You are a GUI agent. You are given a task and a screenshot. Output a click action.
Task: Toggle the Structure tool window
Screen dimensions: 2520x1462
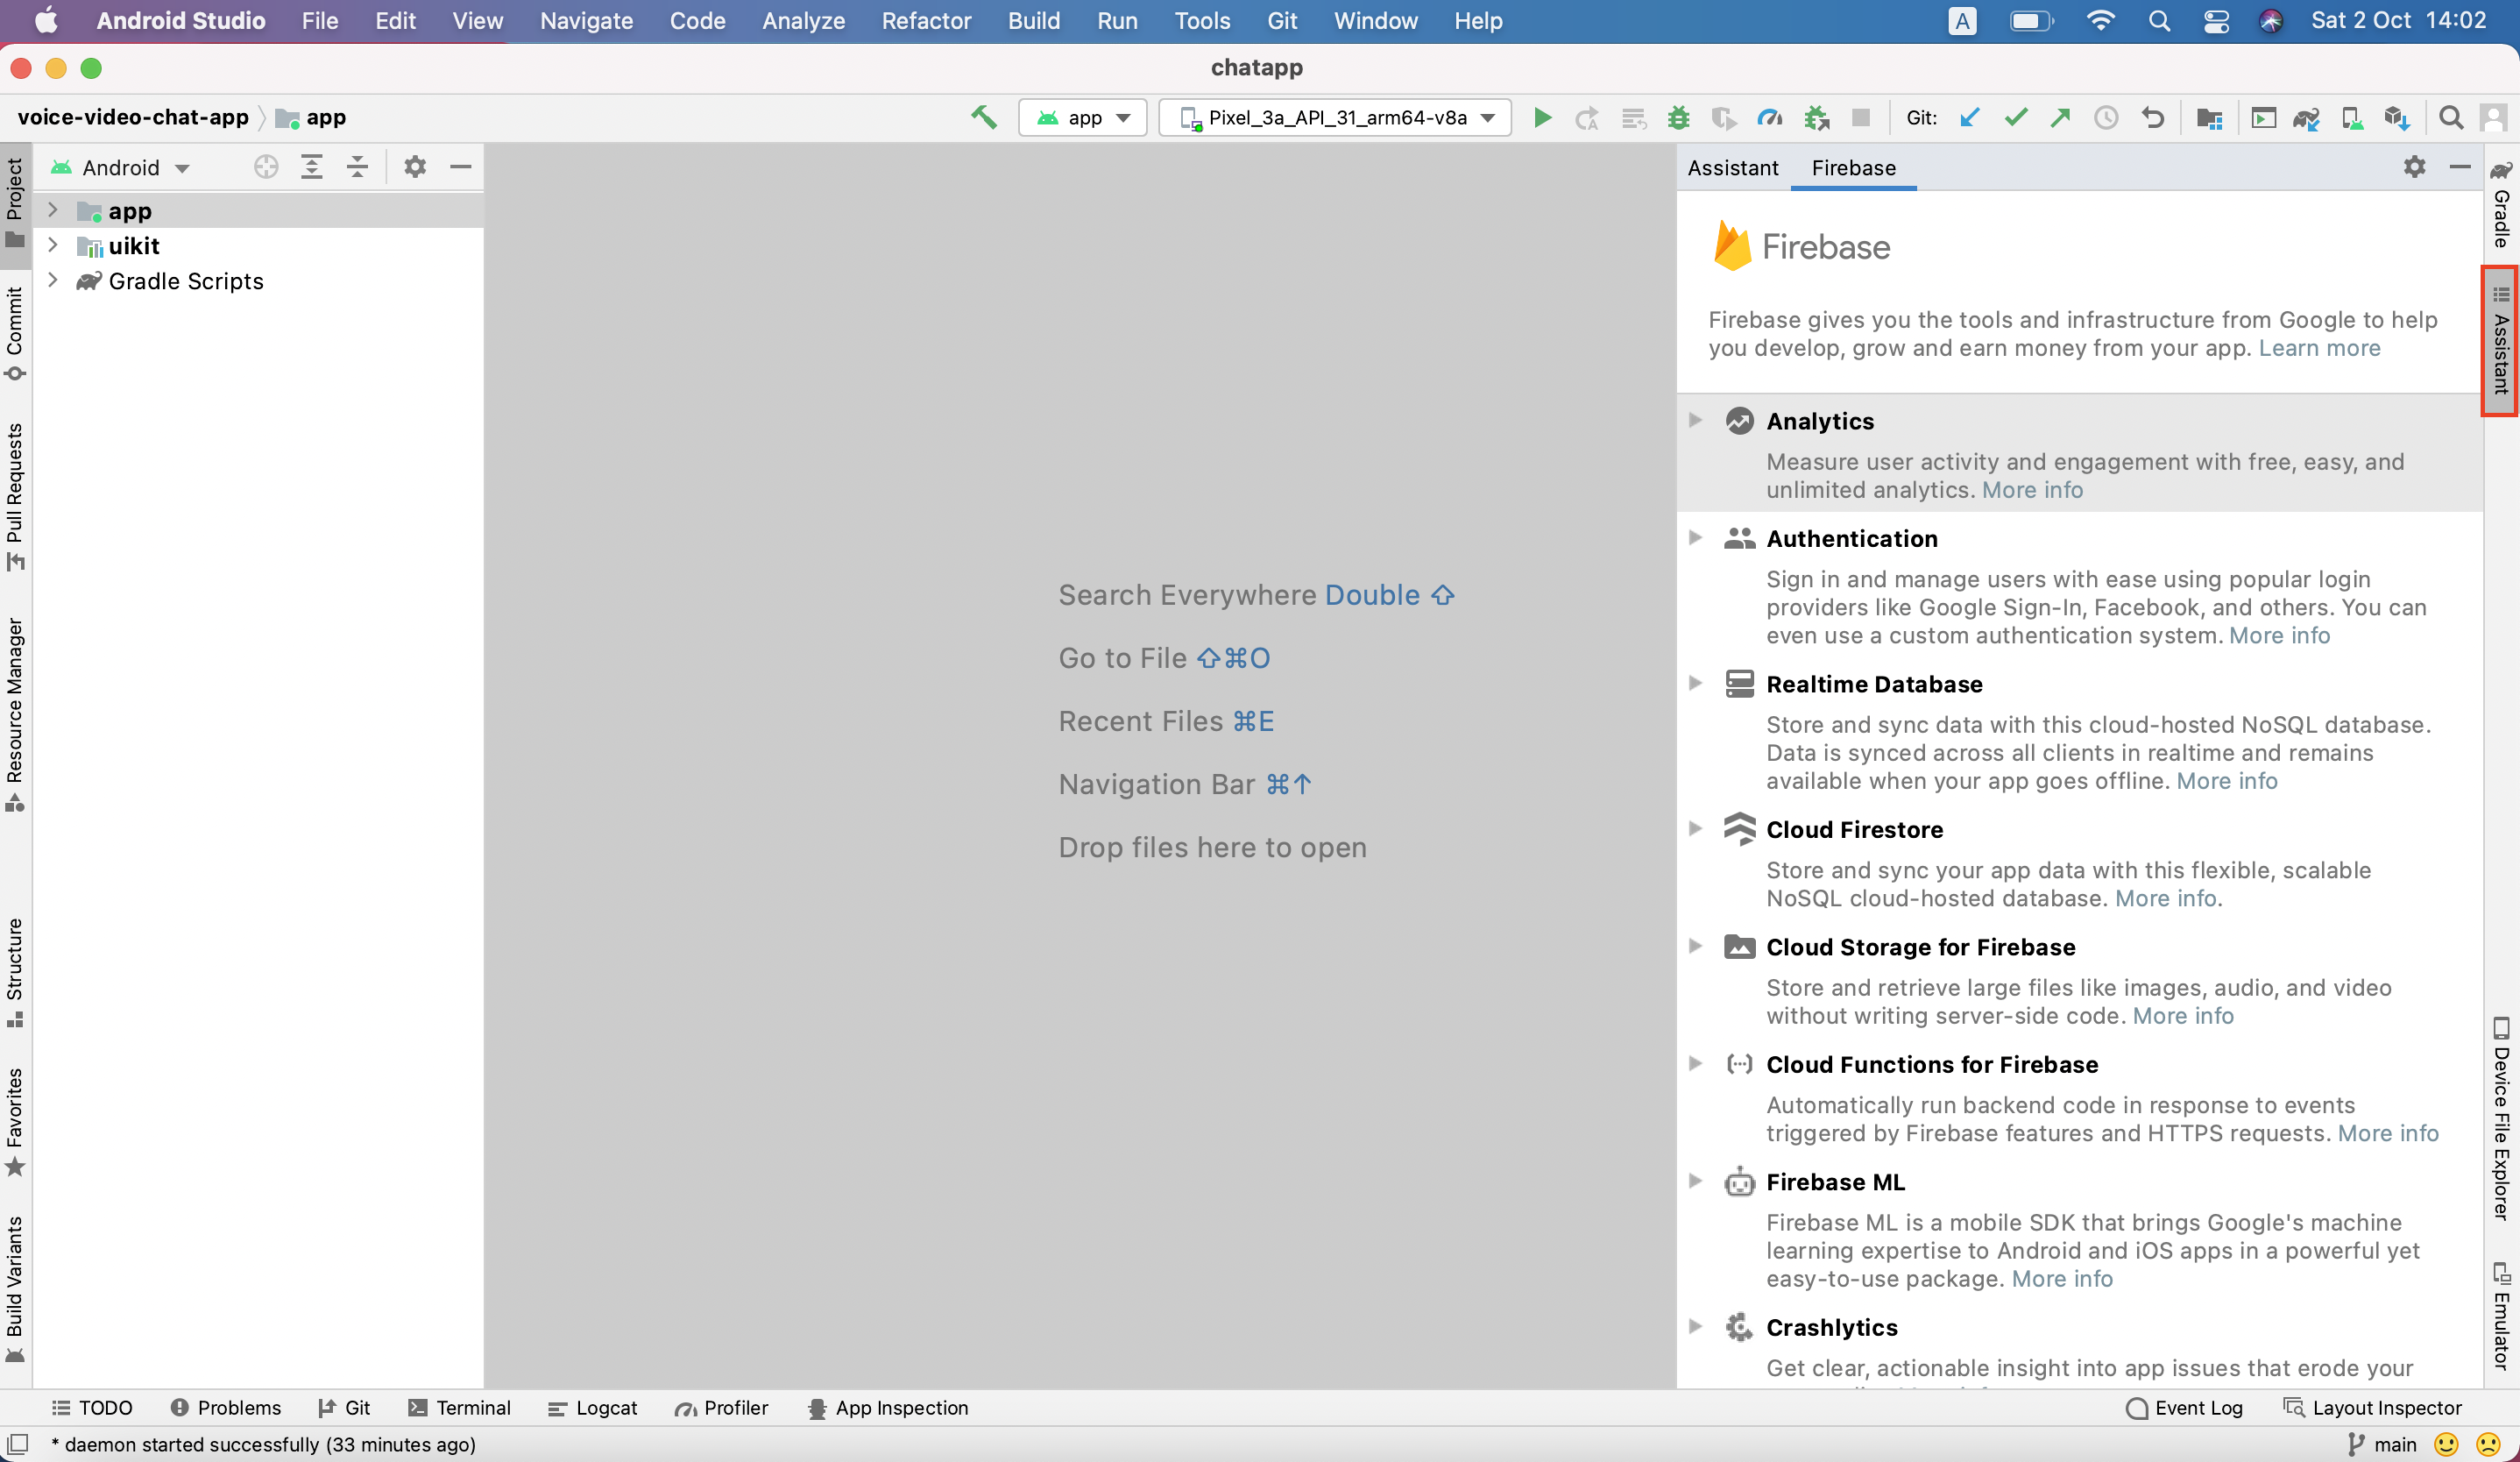[x=15, y=972]
